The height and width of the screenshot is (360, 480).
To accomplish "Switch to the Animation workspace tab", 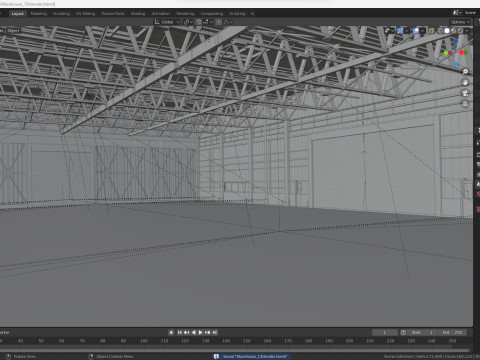I will click(161, 13).
